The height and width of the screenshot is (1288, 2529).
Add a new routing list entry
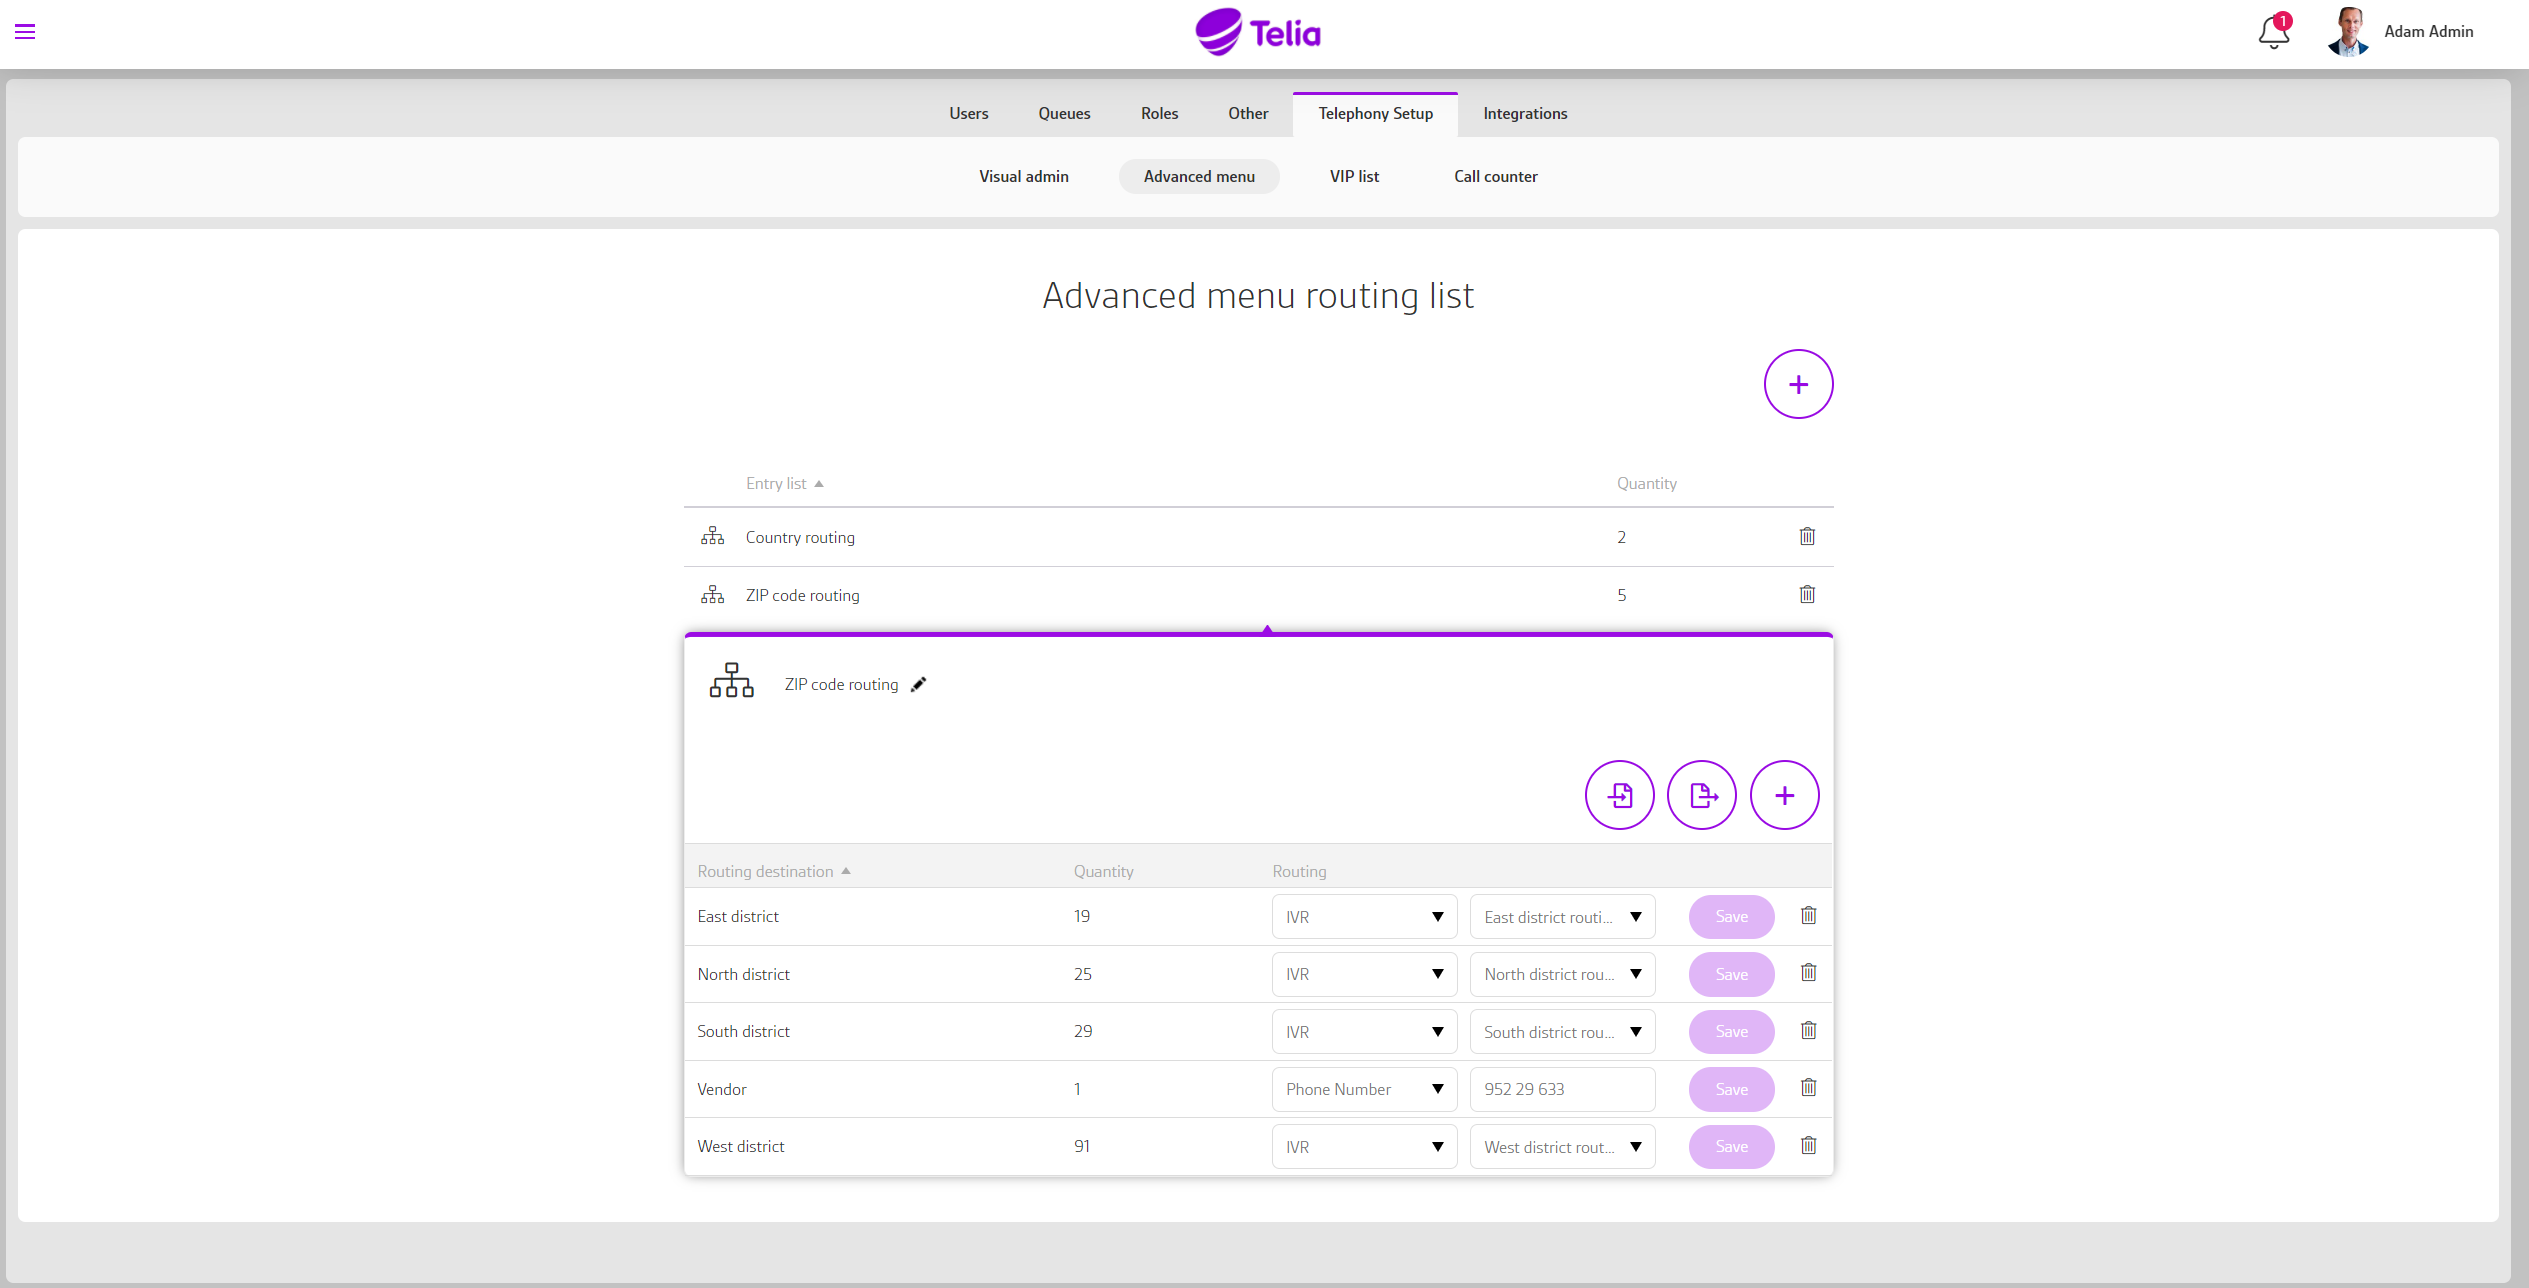(x=1798, y=384)
